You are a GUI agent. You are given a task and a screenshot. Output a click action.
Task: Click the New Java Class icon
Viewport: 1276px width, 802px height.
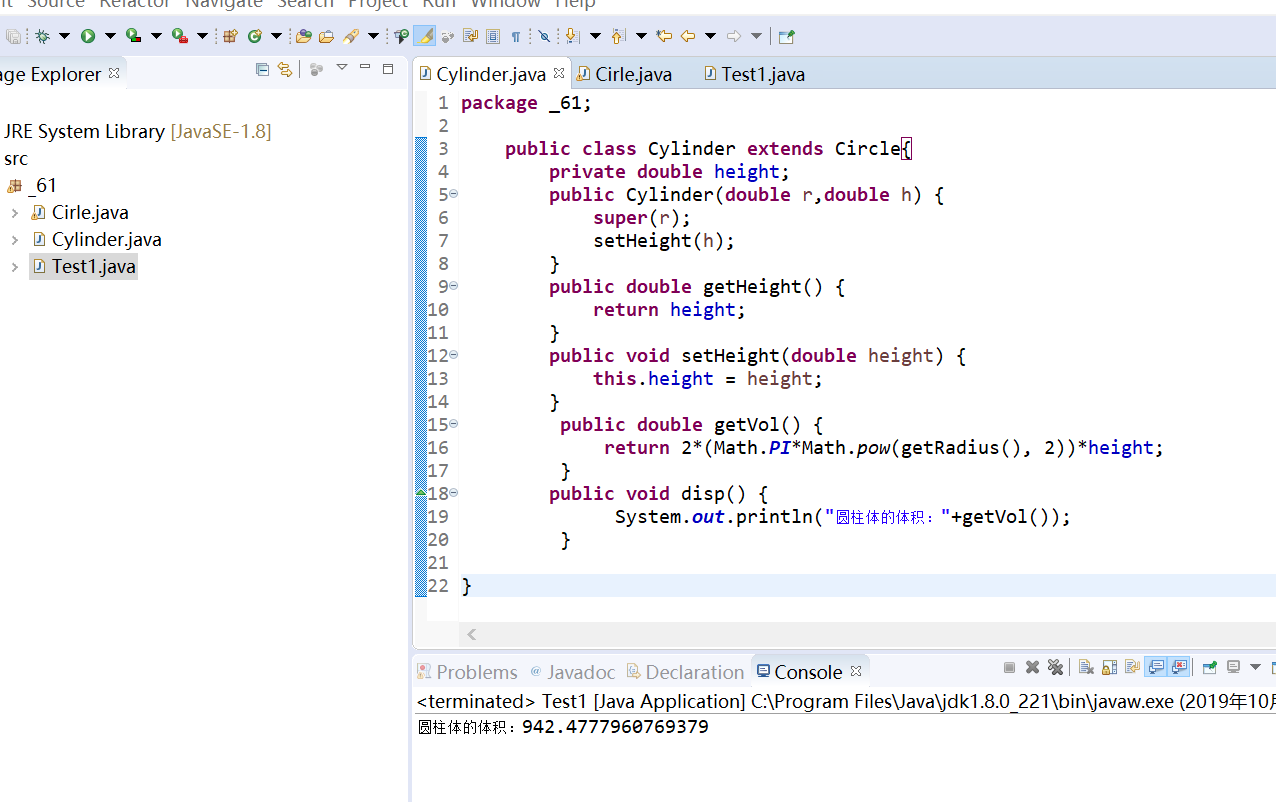tap(255, 37)
